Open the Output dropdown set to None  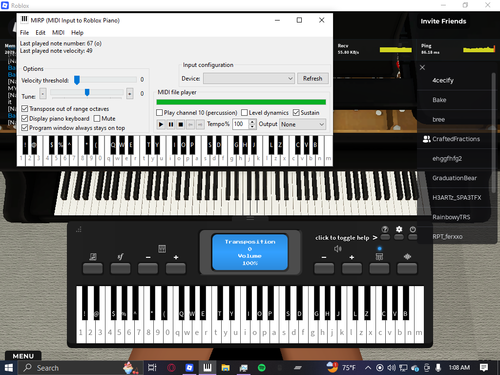[x=302, y=124]
